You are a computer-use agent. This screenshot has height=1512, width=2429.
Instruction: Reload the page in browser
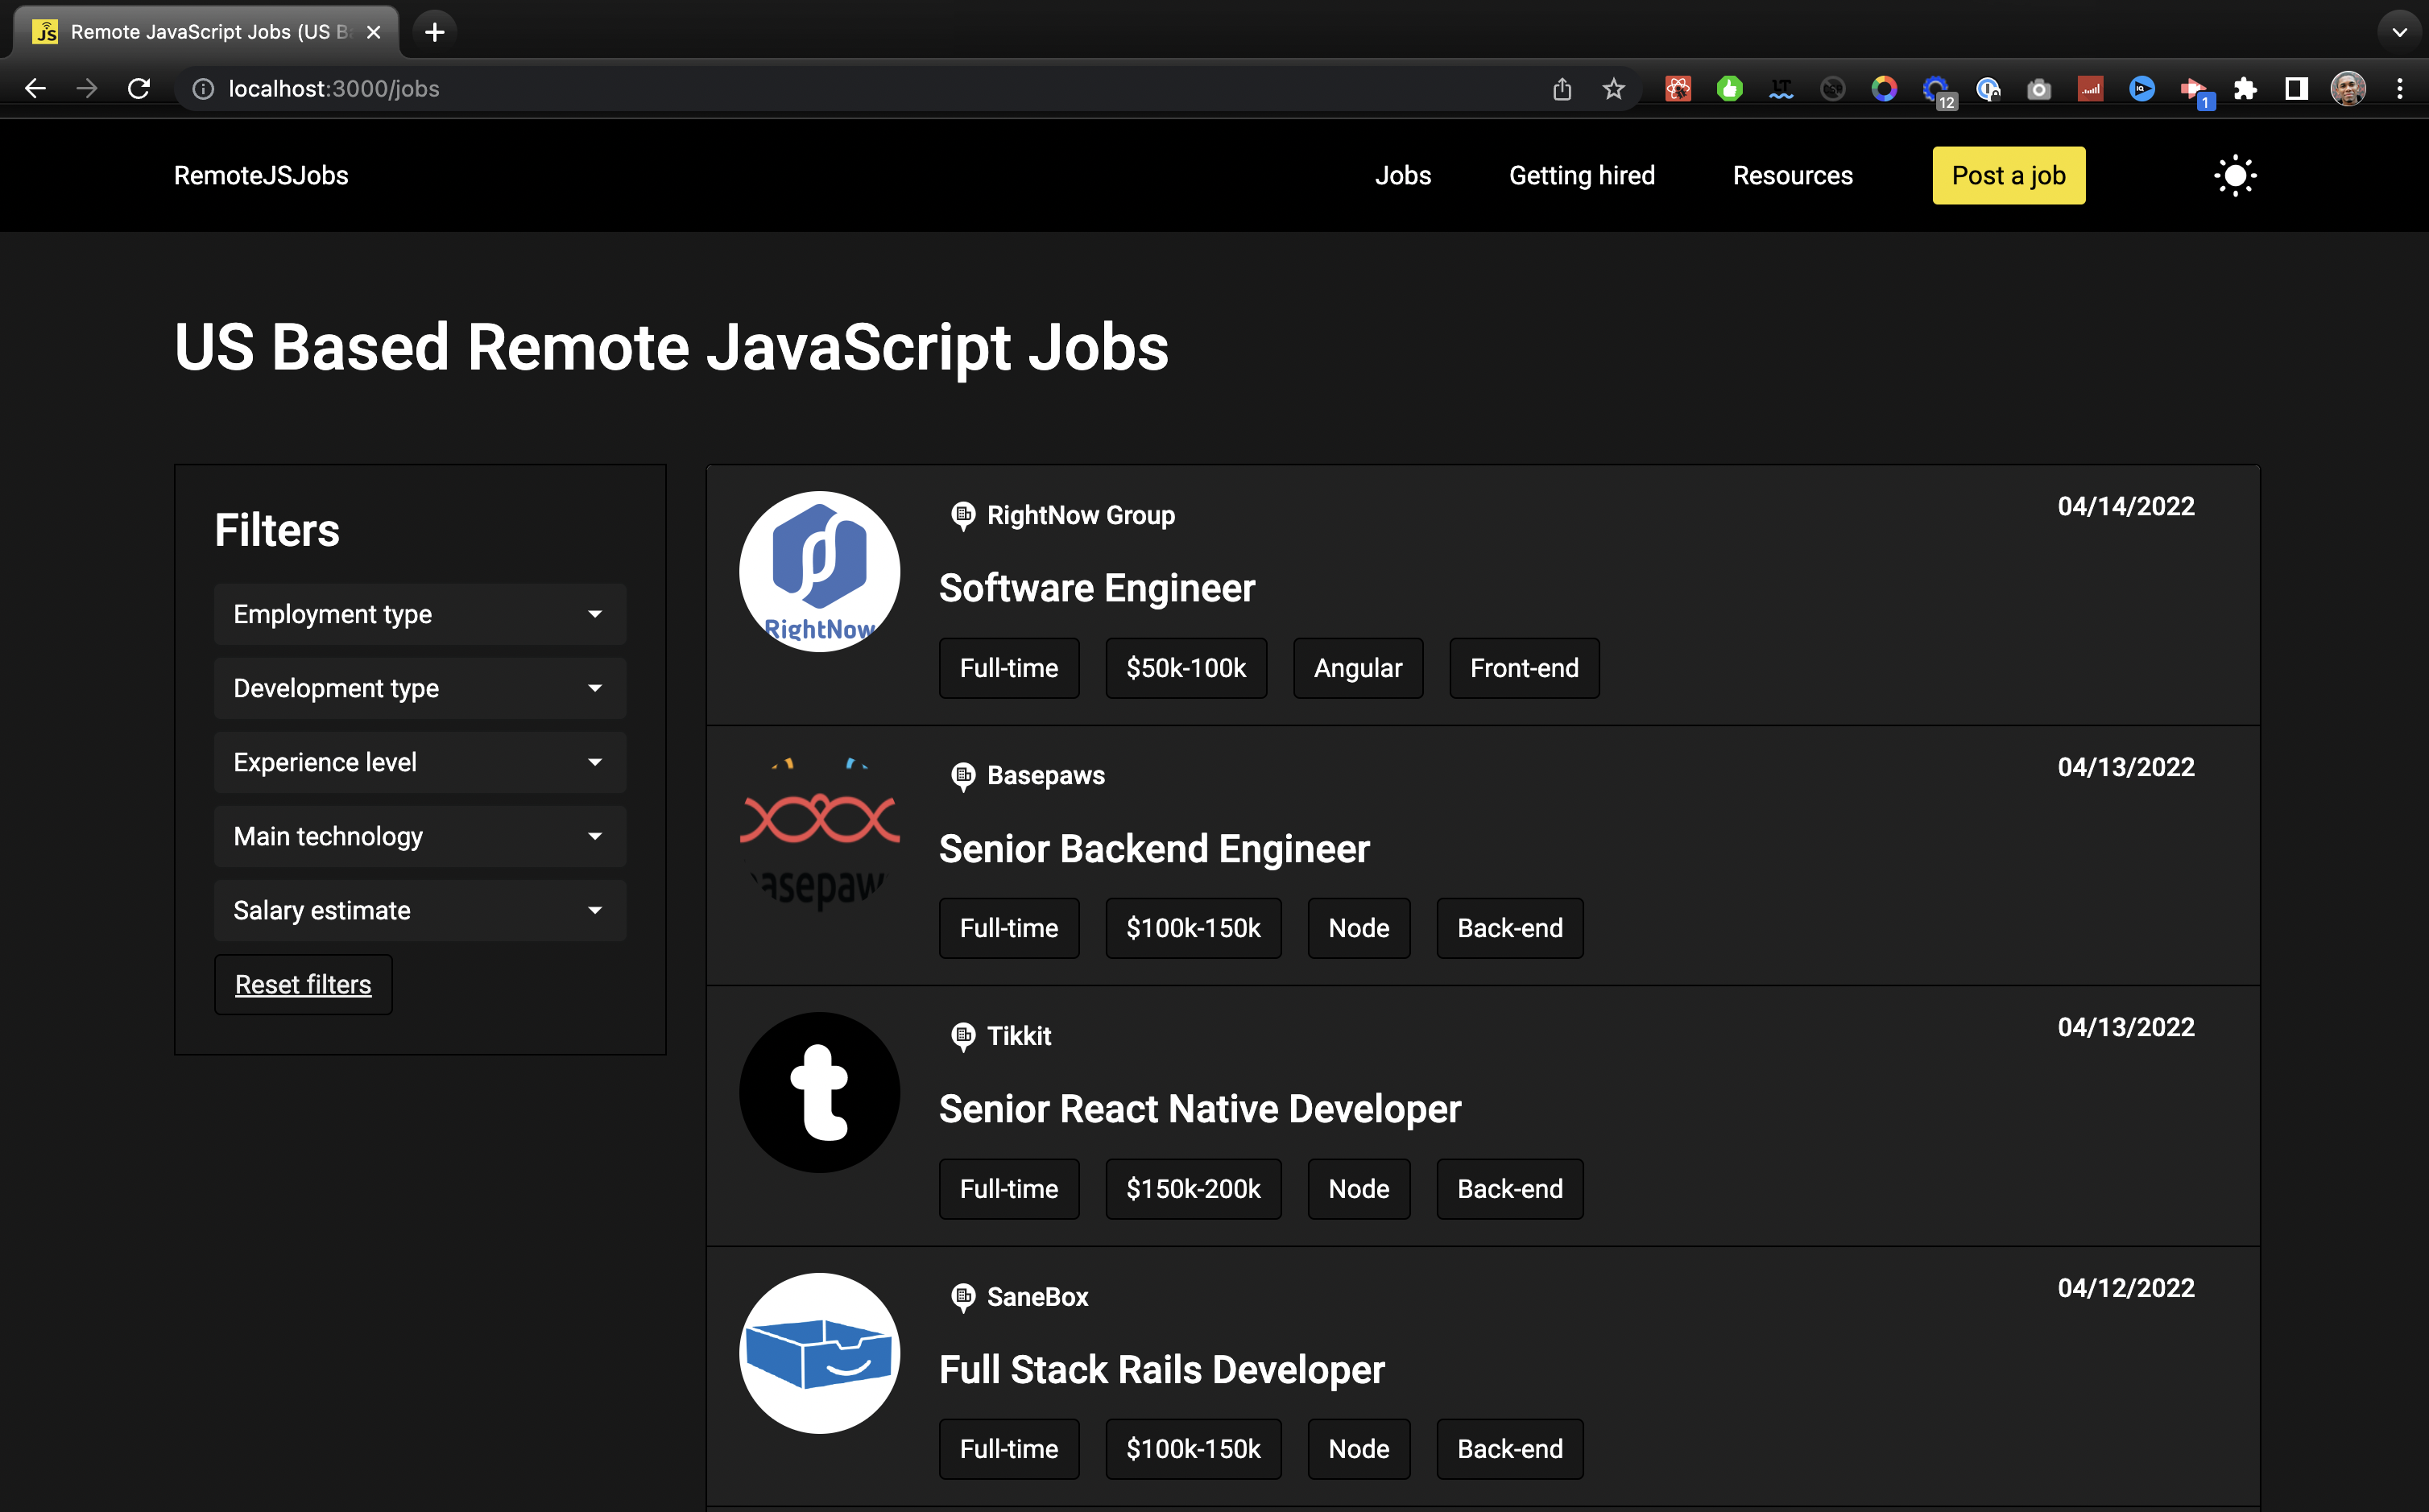tap(139, 89)
